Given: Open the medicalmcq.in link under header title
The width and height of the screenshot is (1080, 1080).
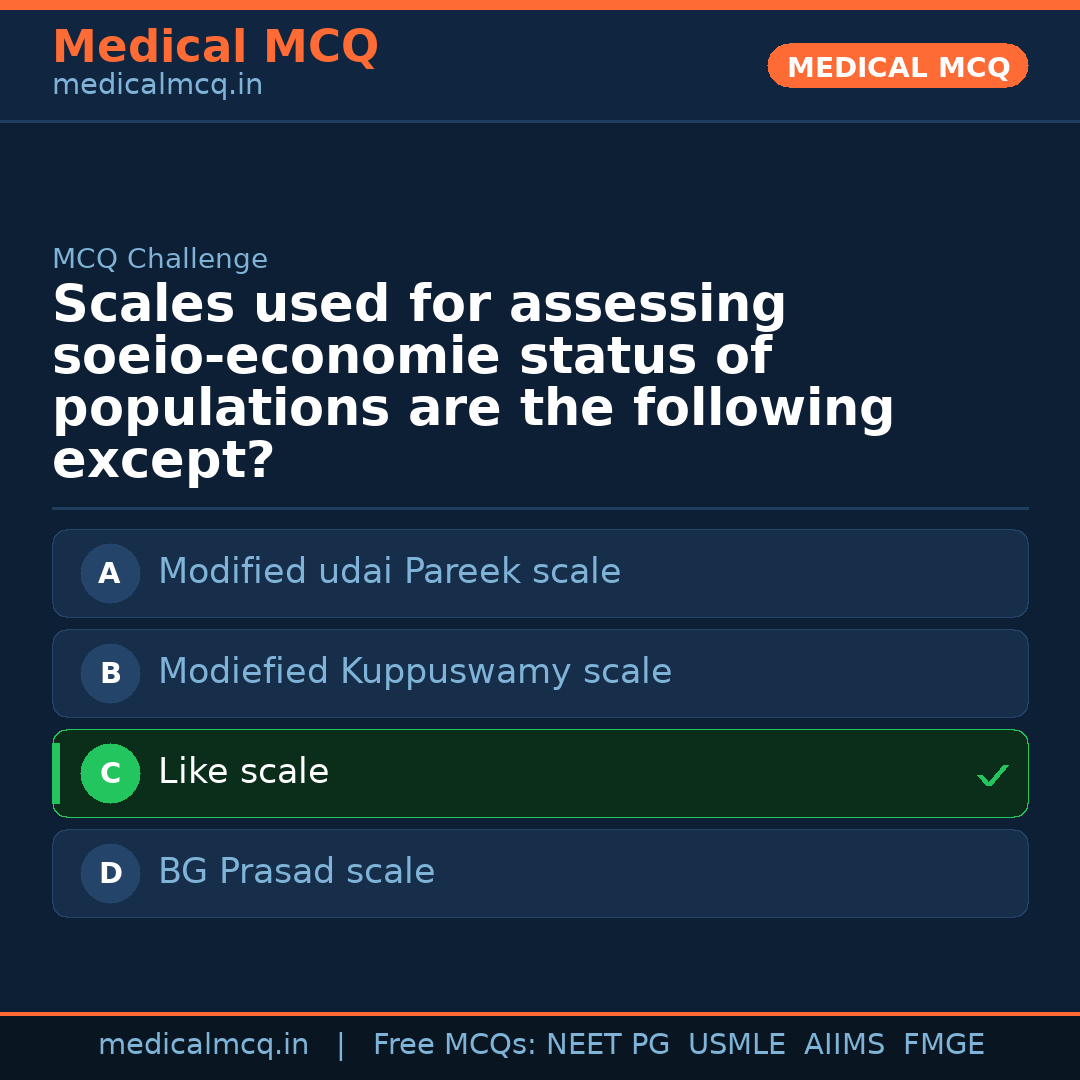Looking at the screenshot, I should pyautogui.click(x=157, y=86).
